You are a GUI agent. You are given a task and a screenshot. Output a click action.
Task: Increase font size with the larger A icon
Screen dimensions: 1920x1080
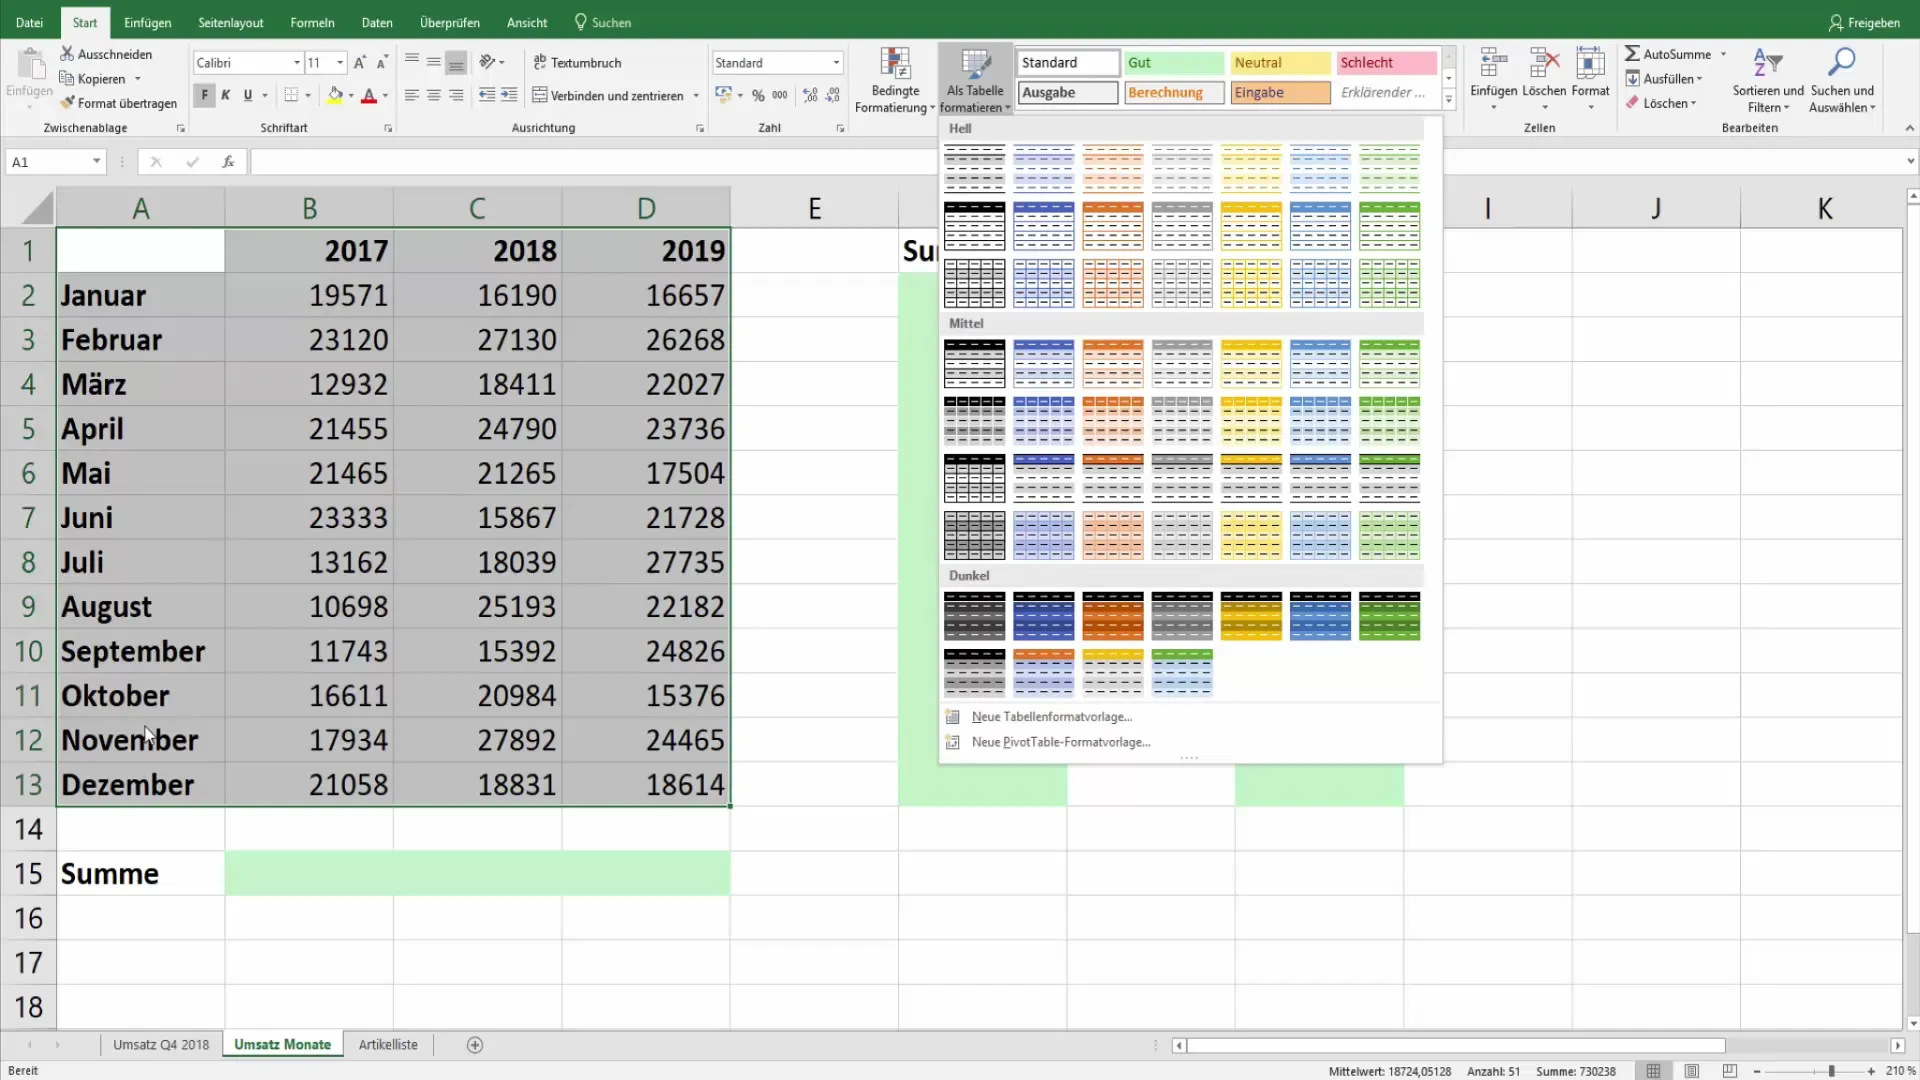pos(359,63)
